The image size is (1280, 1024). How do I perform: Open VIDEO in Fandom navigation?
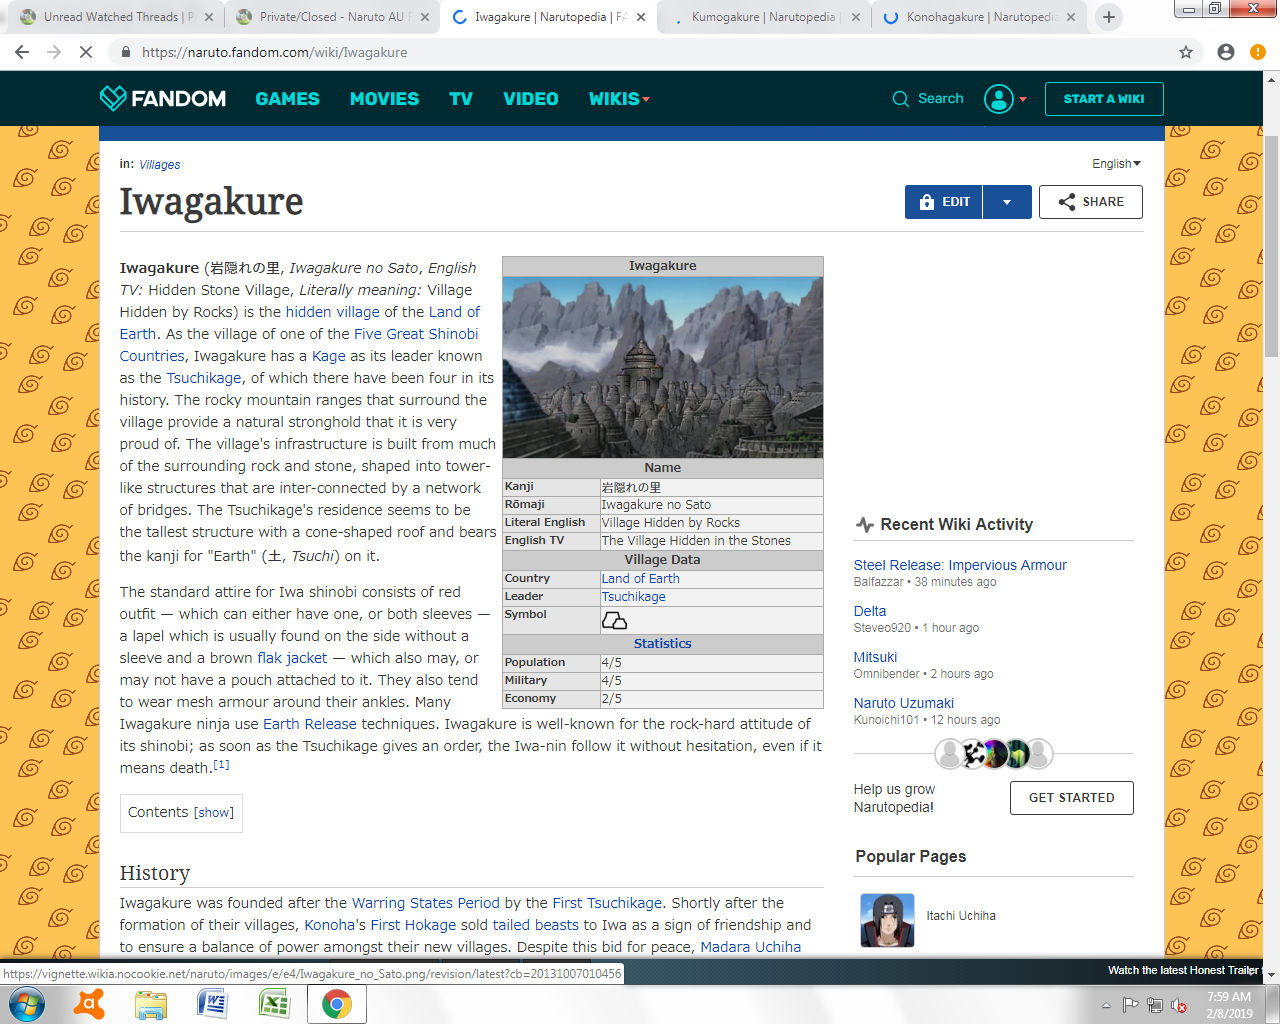(x=530, y=99)
